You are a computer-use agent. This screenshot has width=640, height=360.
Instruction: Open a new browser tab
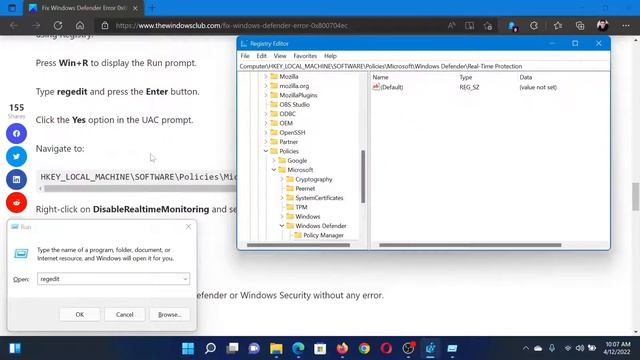(152, 8)
